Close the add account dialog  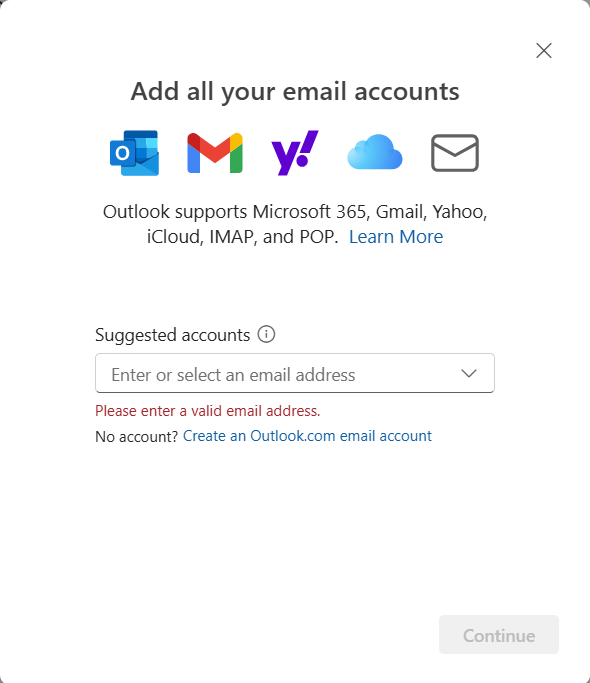pyautogui.click(x=544, y=51)
